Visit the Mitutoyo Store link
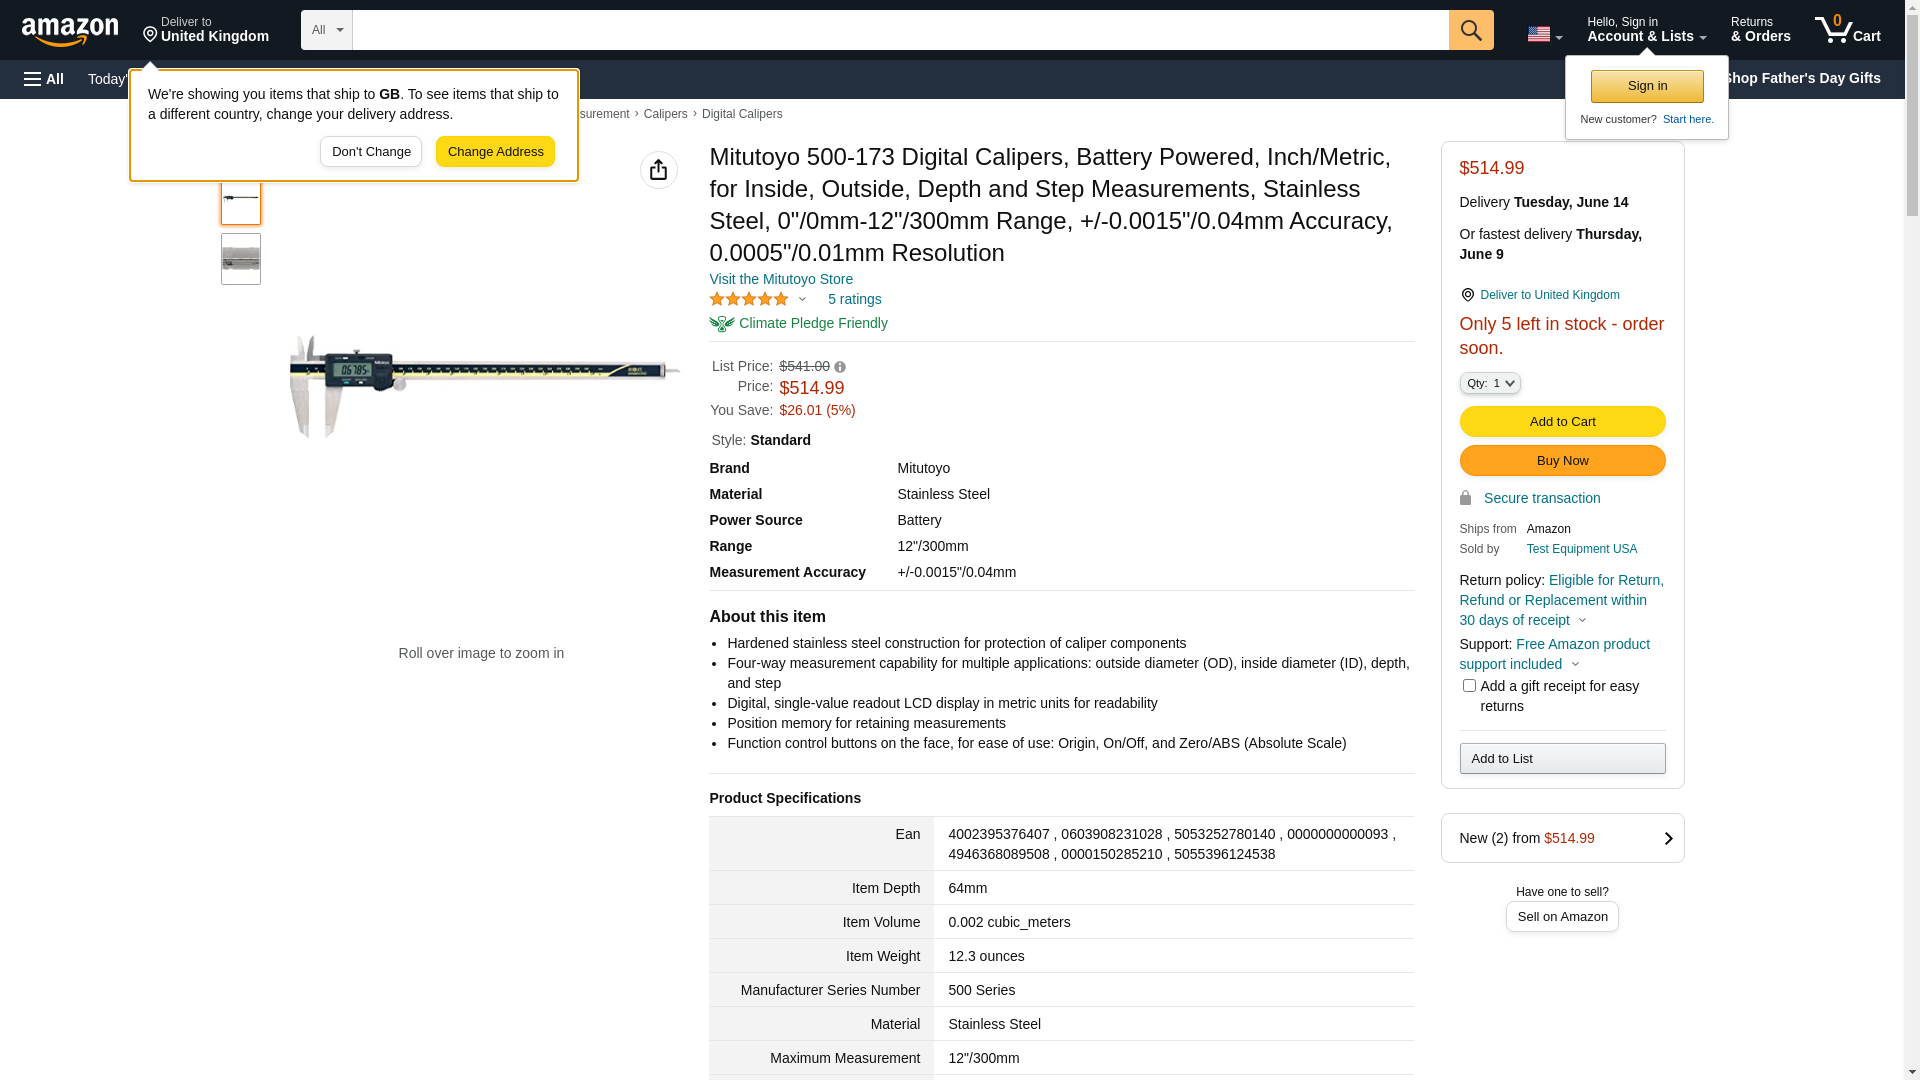The width and height of the screenshot is (1920, 1080). [780, 279]
